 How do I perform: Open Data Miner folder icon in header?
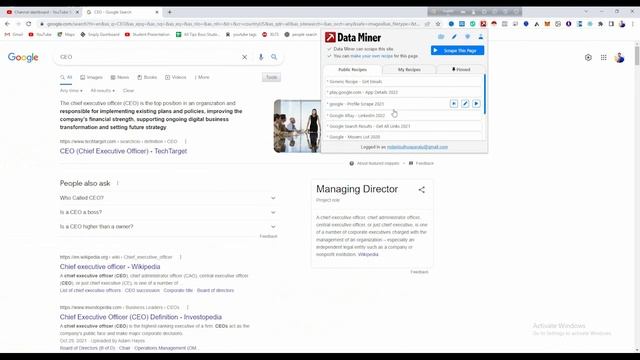(441, 37)
